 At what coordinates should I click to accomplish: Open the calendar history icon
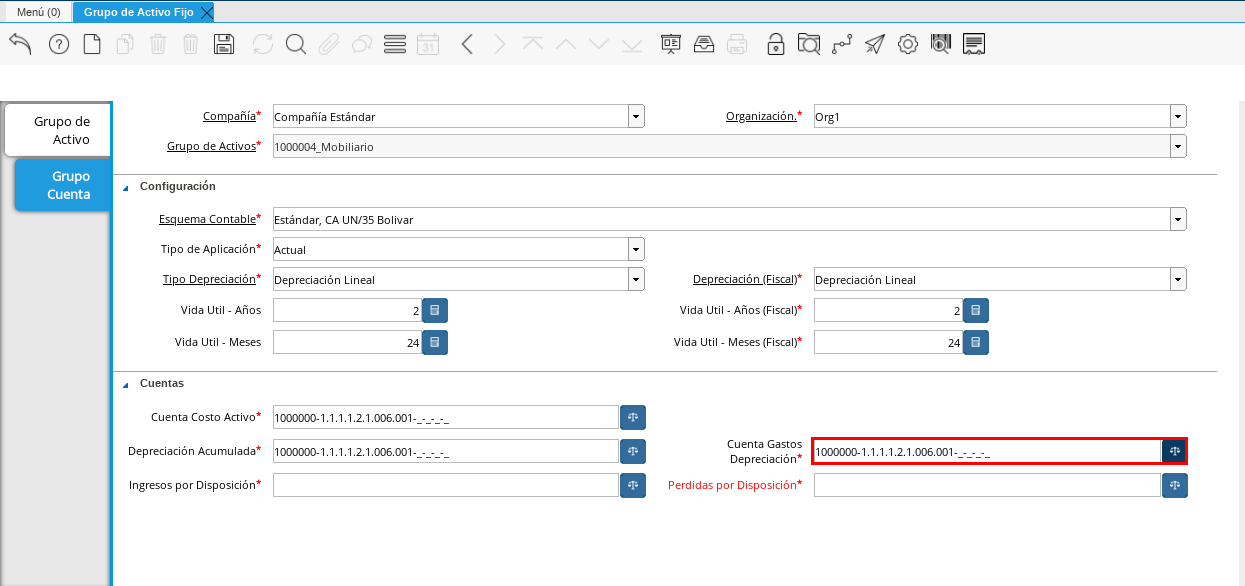coord(428,44)
